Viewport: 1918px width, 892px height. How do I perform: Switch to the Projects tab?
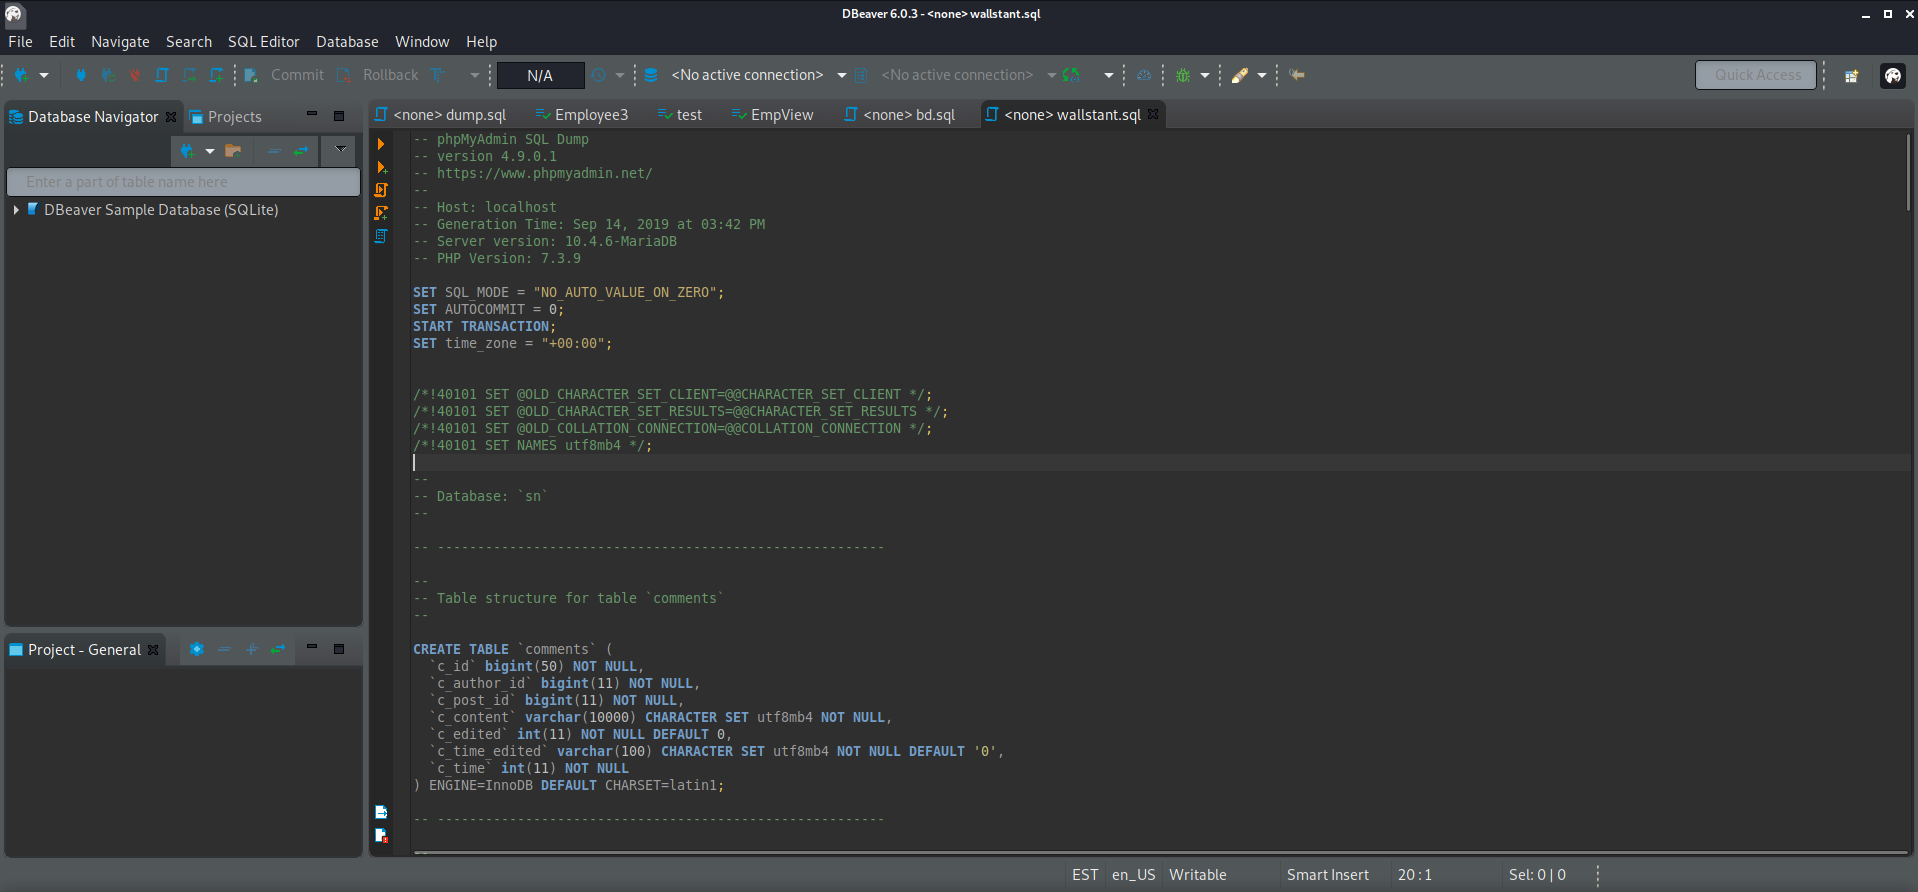tap(234, 117)
